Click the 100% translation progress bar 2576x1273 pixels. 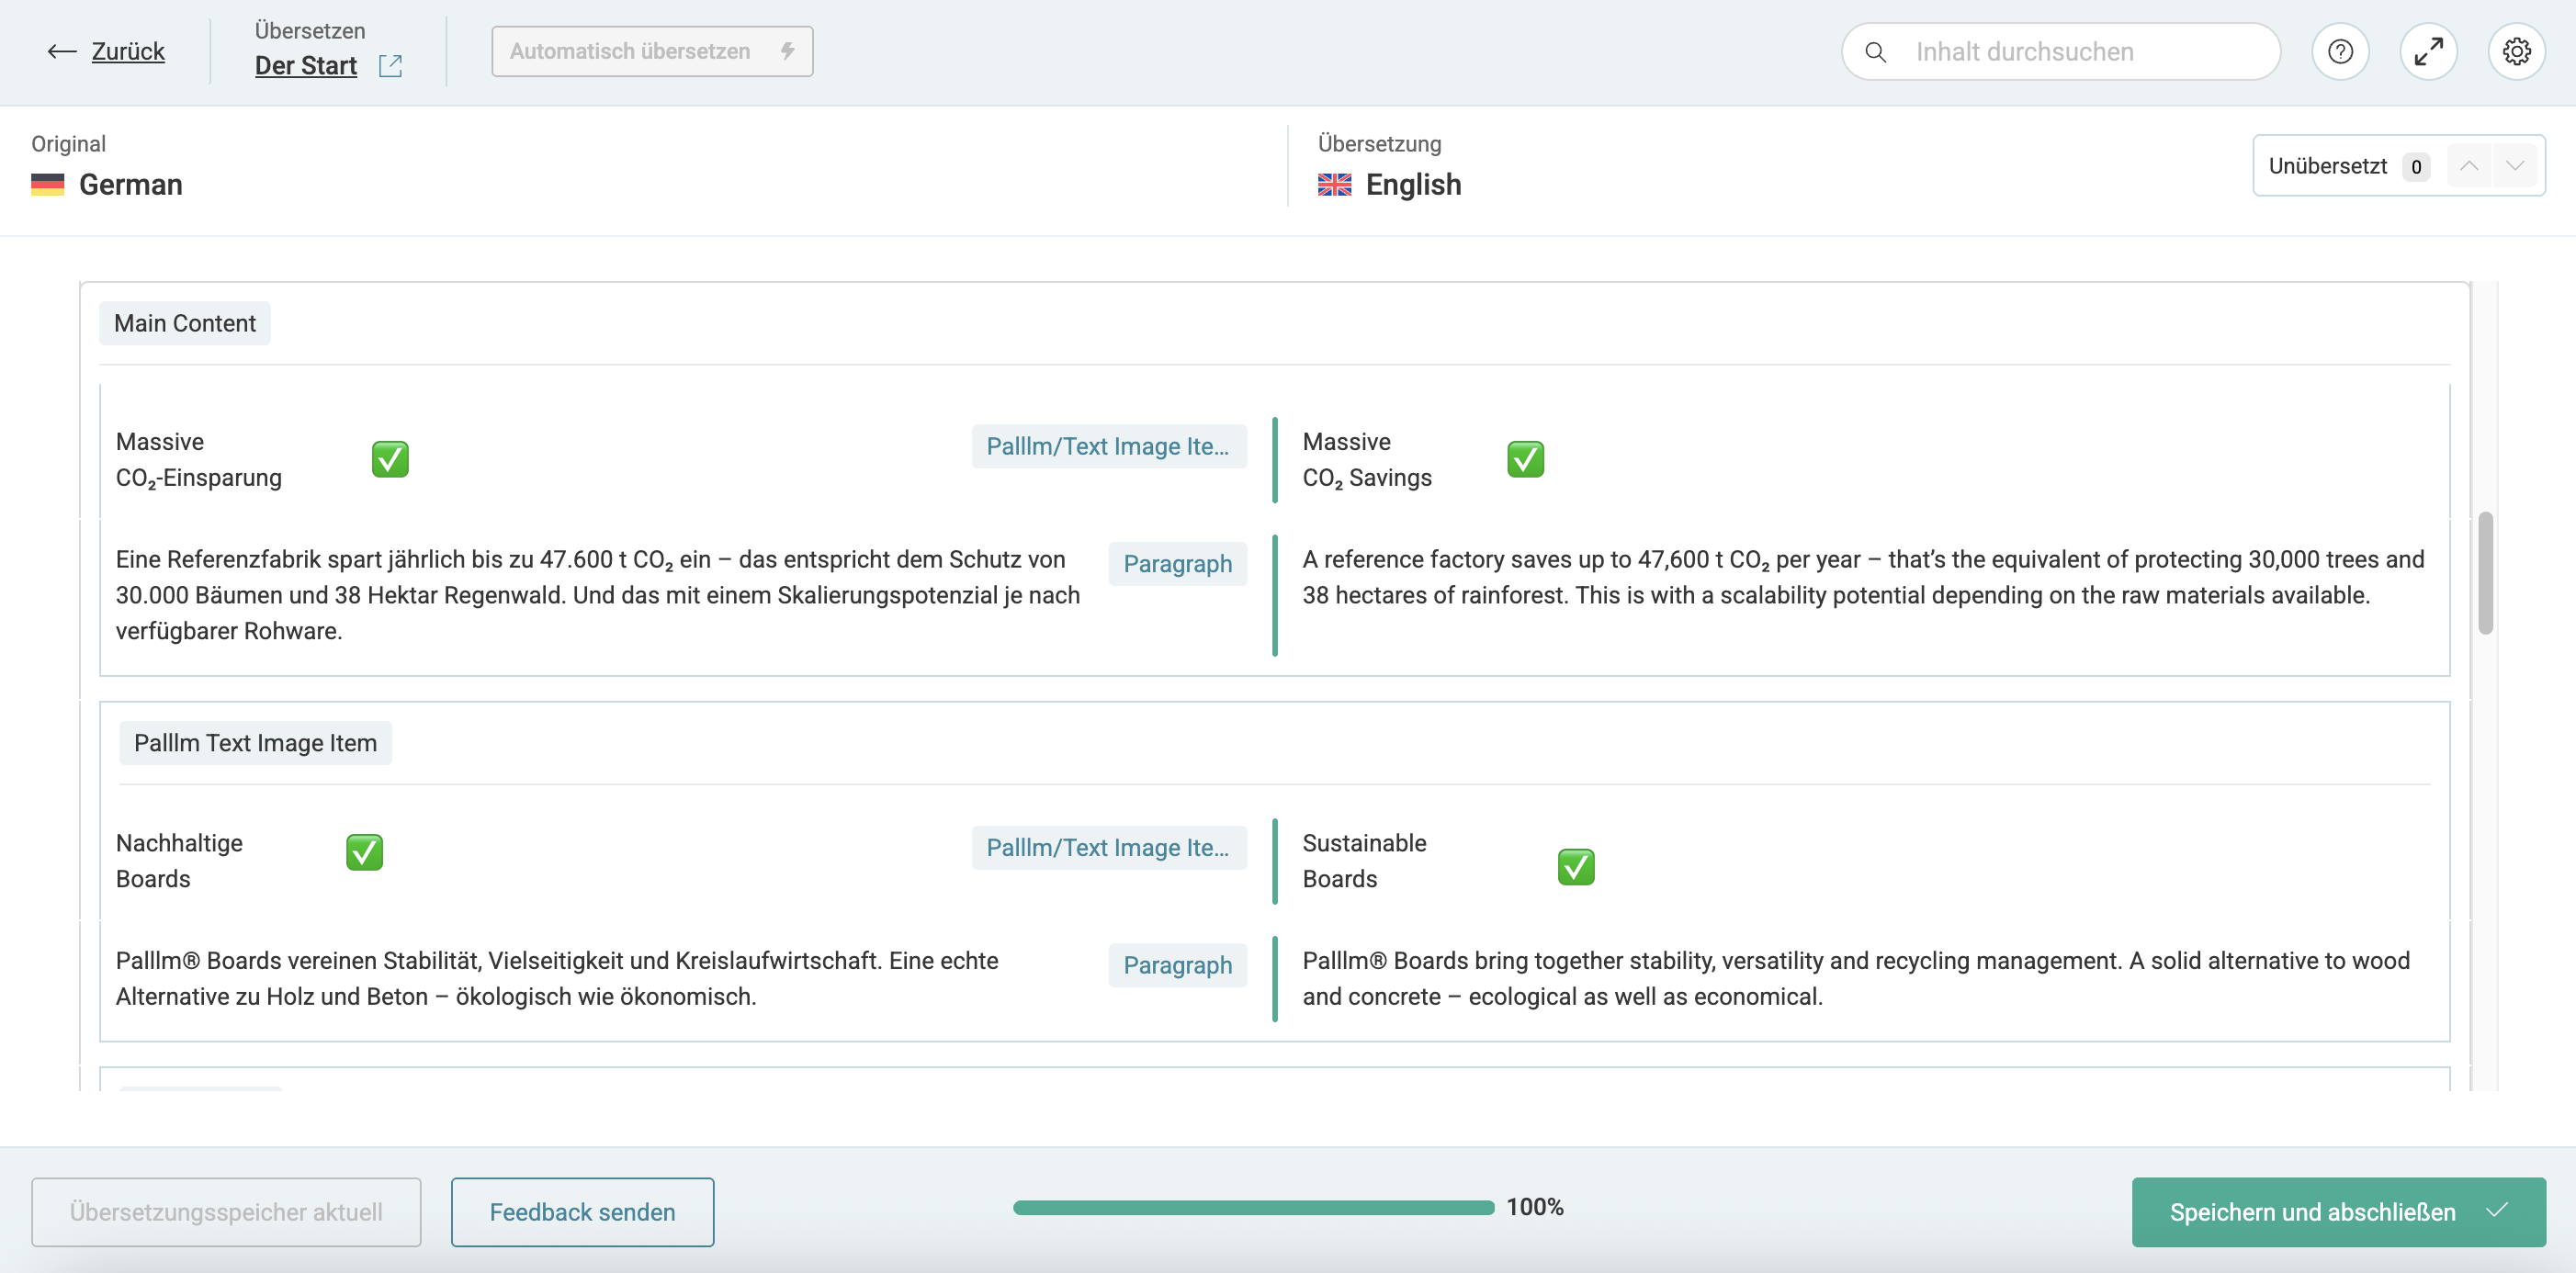(1253, 1207)
